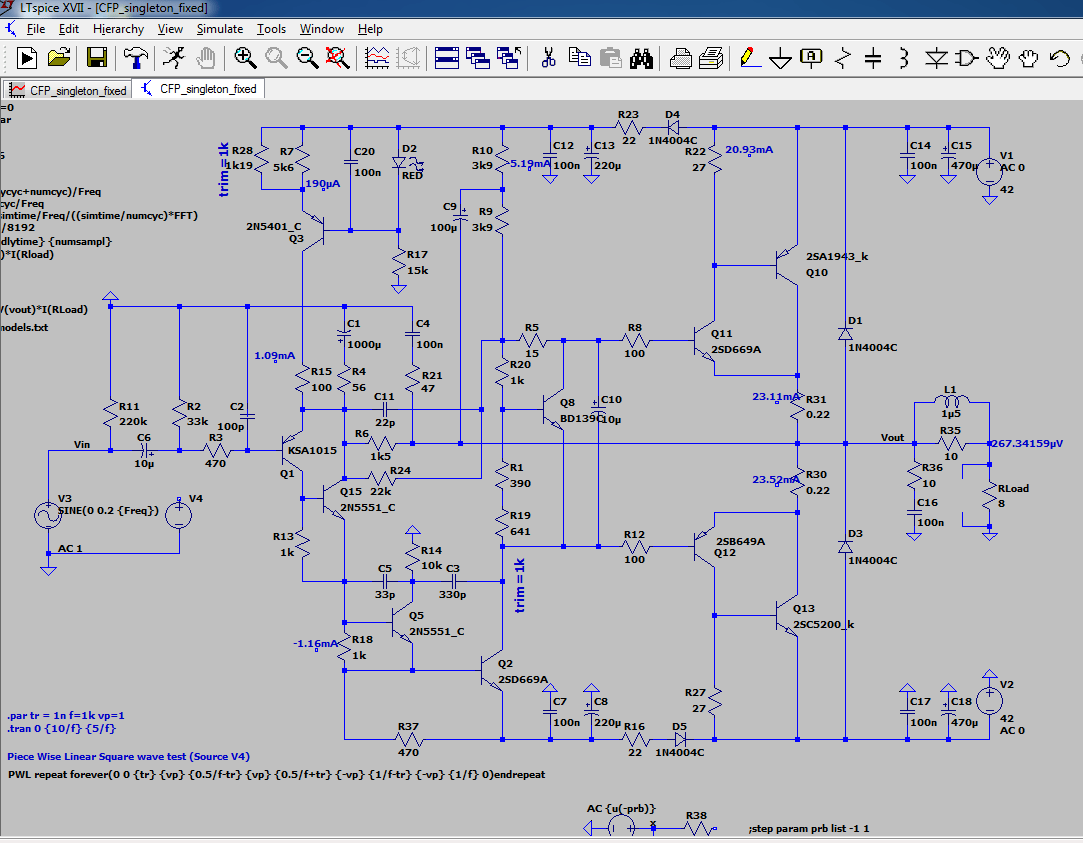Click the Halt simulation hand icon

[x=206, y=58]
